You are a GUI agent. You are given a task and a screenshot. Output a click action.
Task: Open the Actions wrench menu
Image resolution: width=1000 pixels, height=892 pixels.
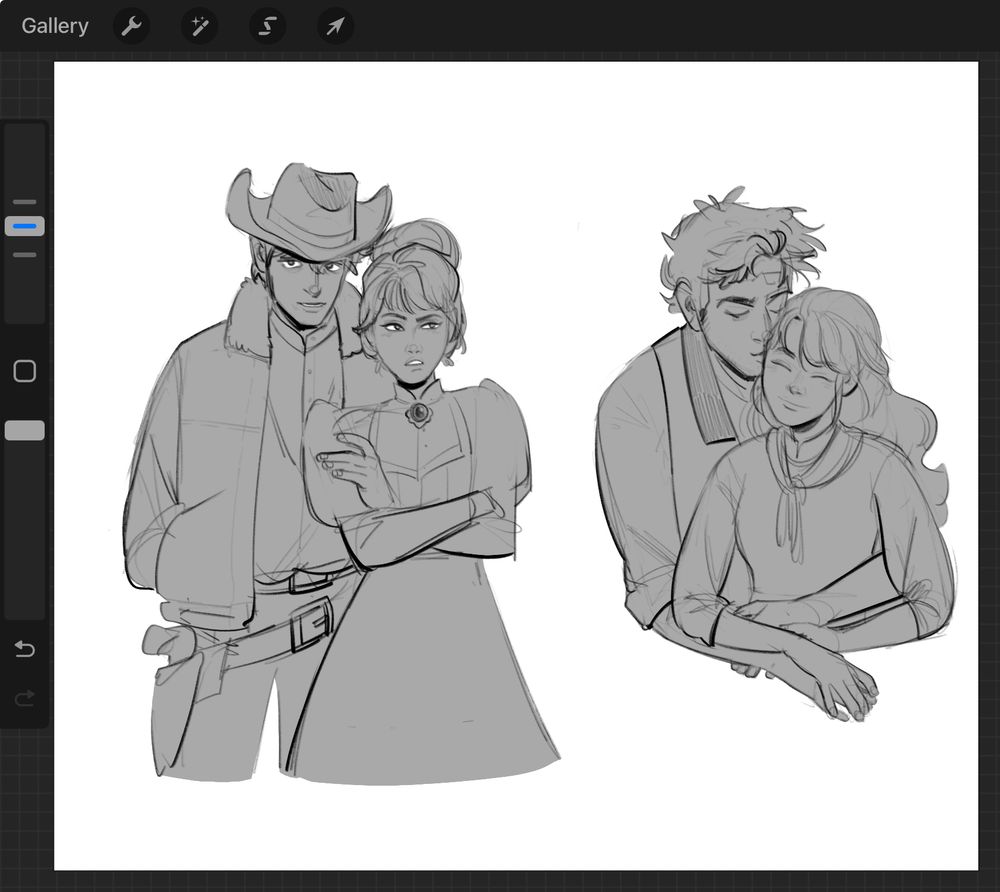pyautogui.click(x=131, y=26)
